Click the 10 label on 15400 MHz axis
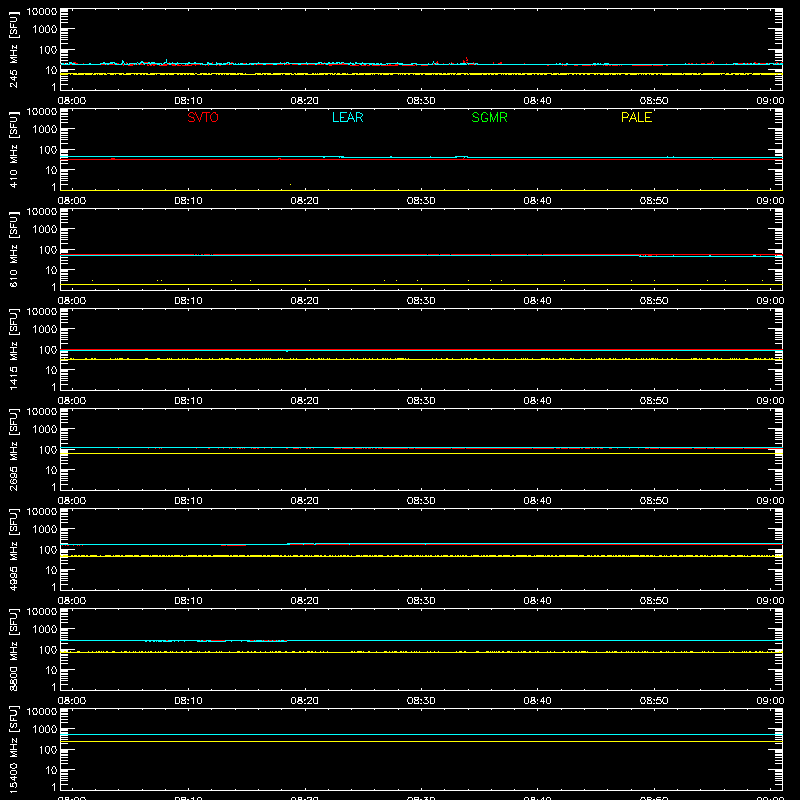Screen dimensions: 800x800 (51, 770)
